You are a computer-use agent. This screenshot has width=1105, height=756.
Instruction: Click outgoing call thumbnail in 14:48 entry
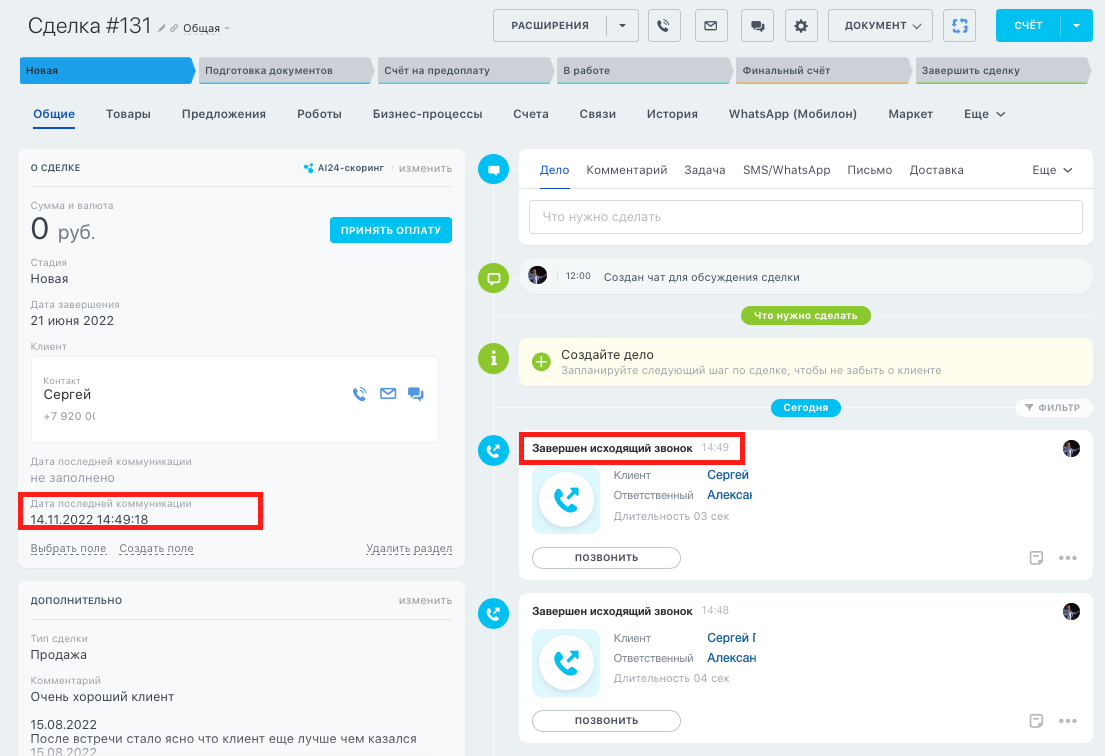coord(566,663)
